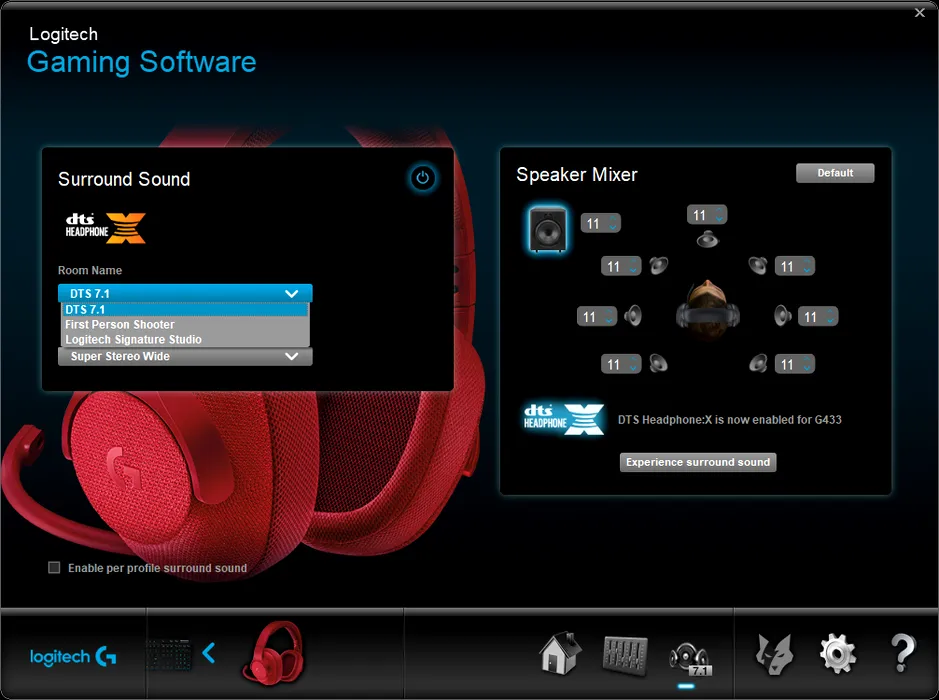The height and width of the screenshot is (700, 939).
Task: Click the Default button in Speaker Mixer
Action: click(x=835, y=173)
